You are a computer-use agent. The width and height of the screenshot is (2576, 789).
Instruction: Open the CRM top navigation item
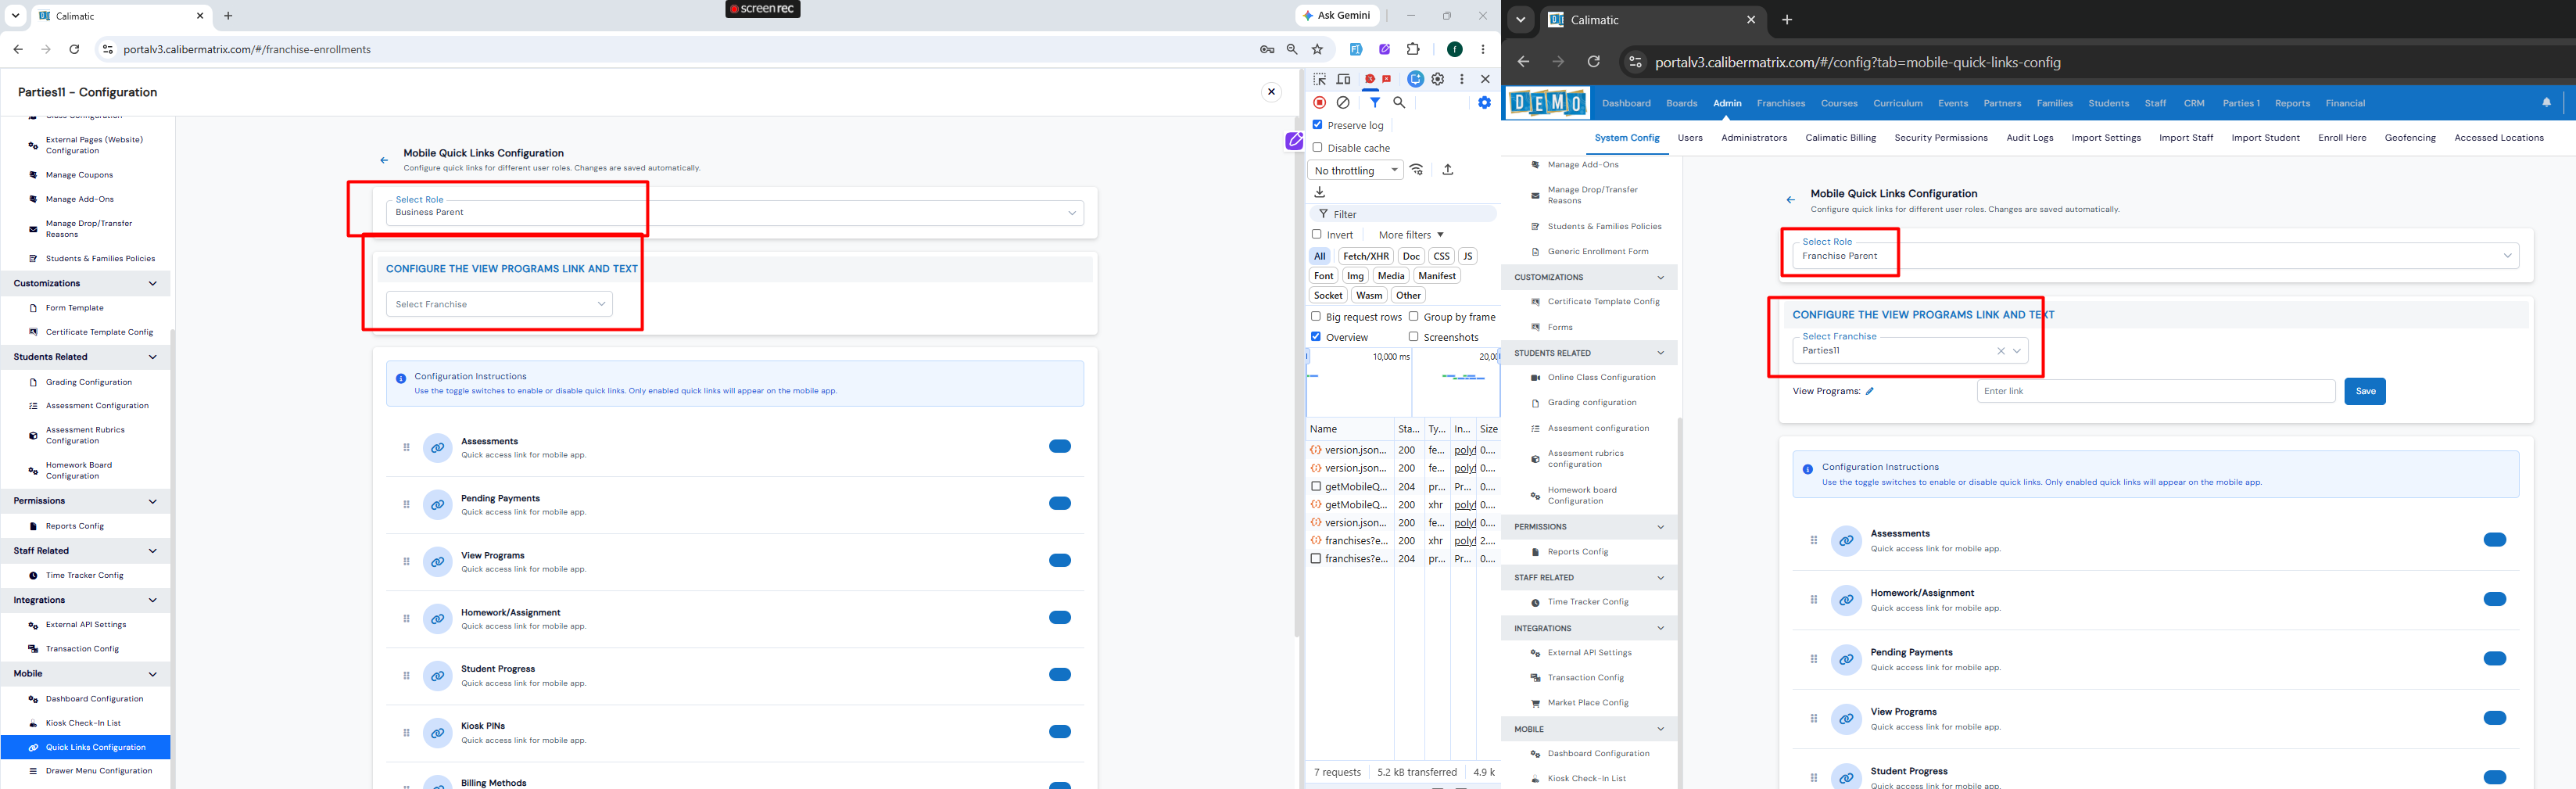2194,103
